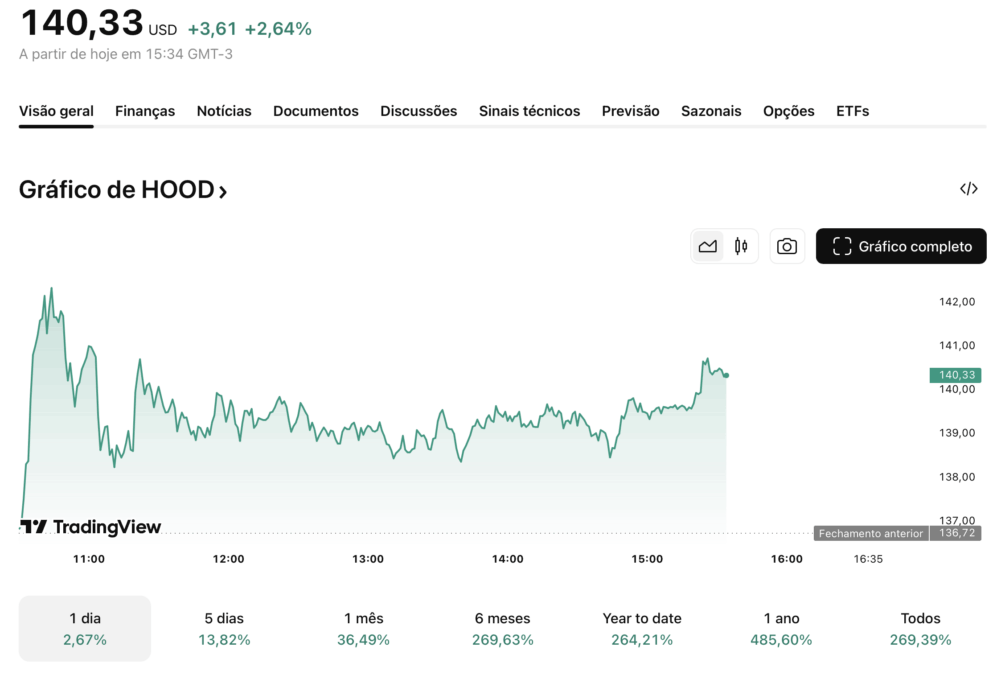The width and height of the screenshot is (1001, 675).
Task: Choose the Year to date period
Action: point(642,629)
